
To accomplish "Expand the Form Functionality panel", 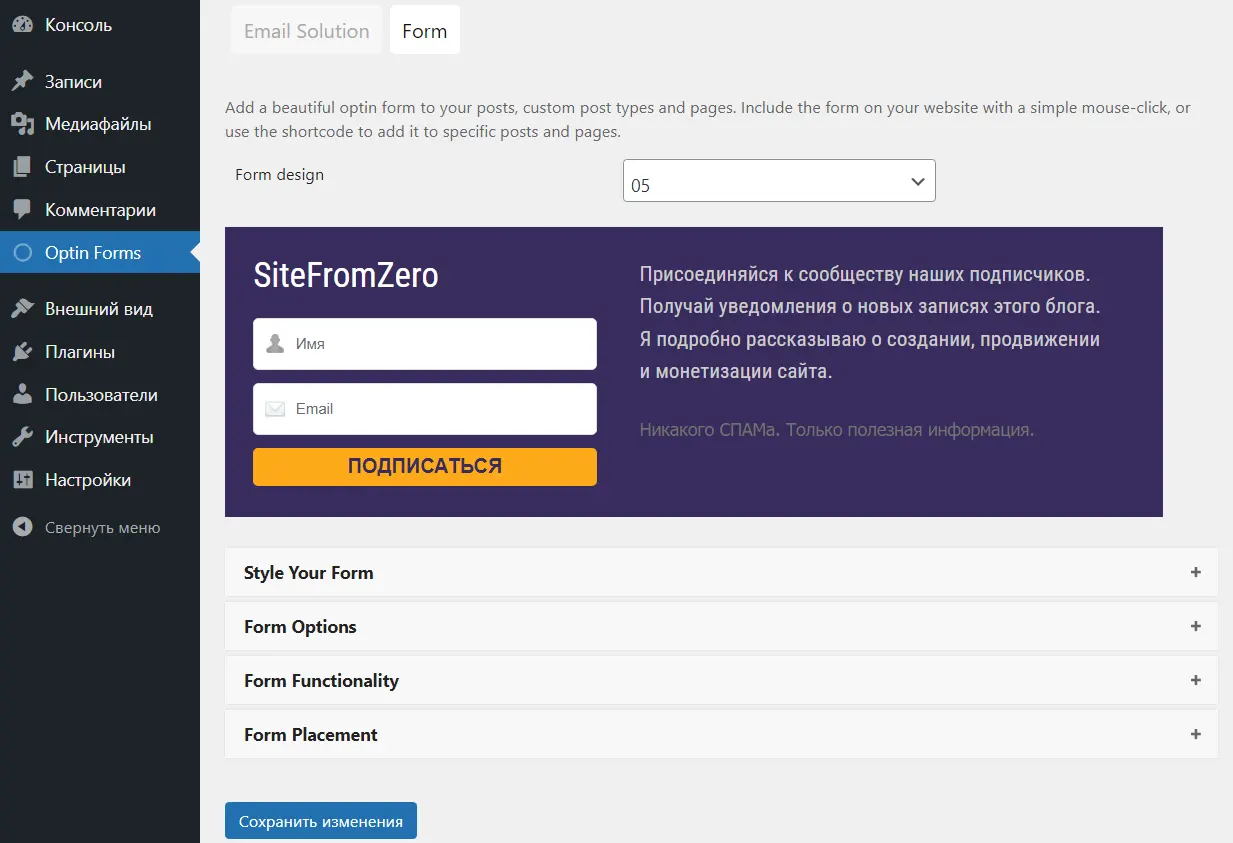I will pos(720,681).
